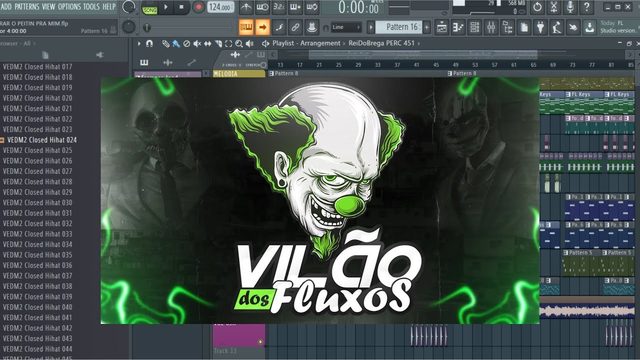Open the ReiDoBrega PERC 451 clip selector
640x360 pixels.
pos(381,43)
